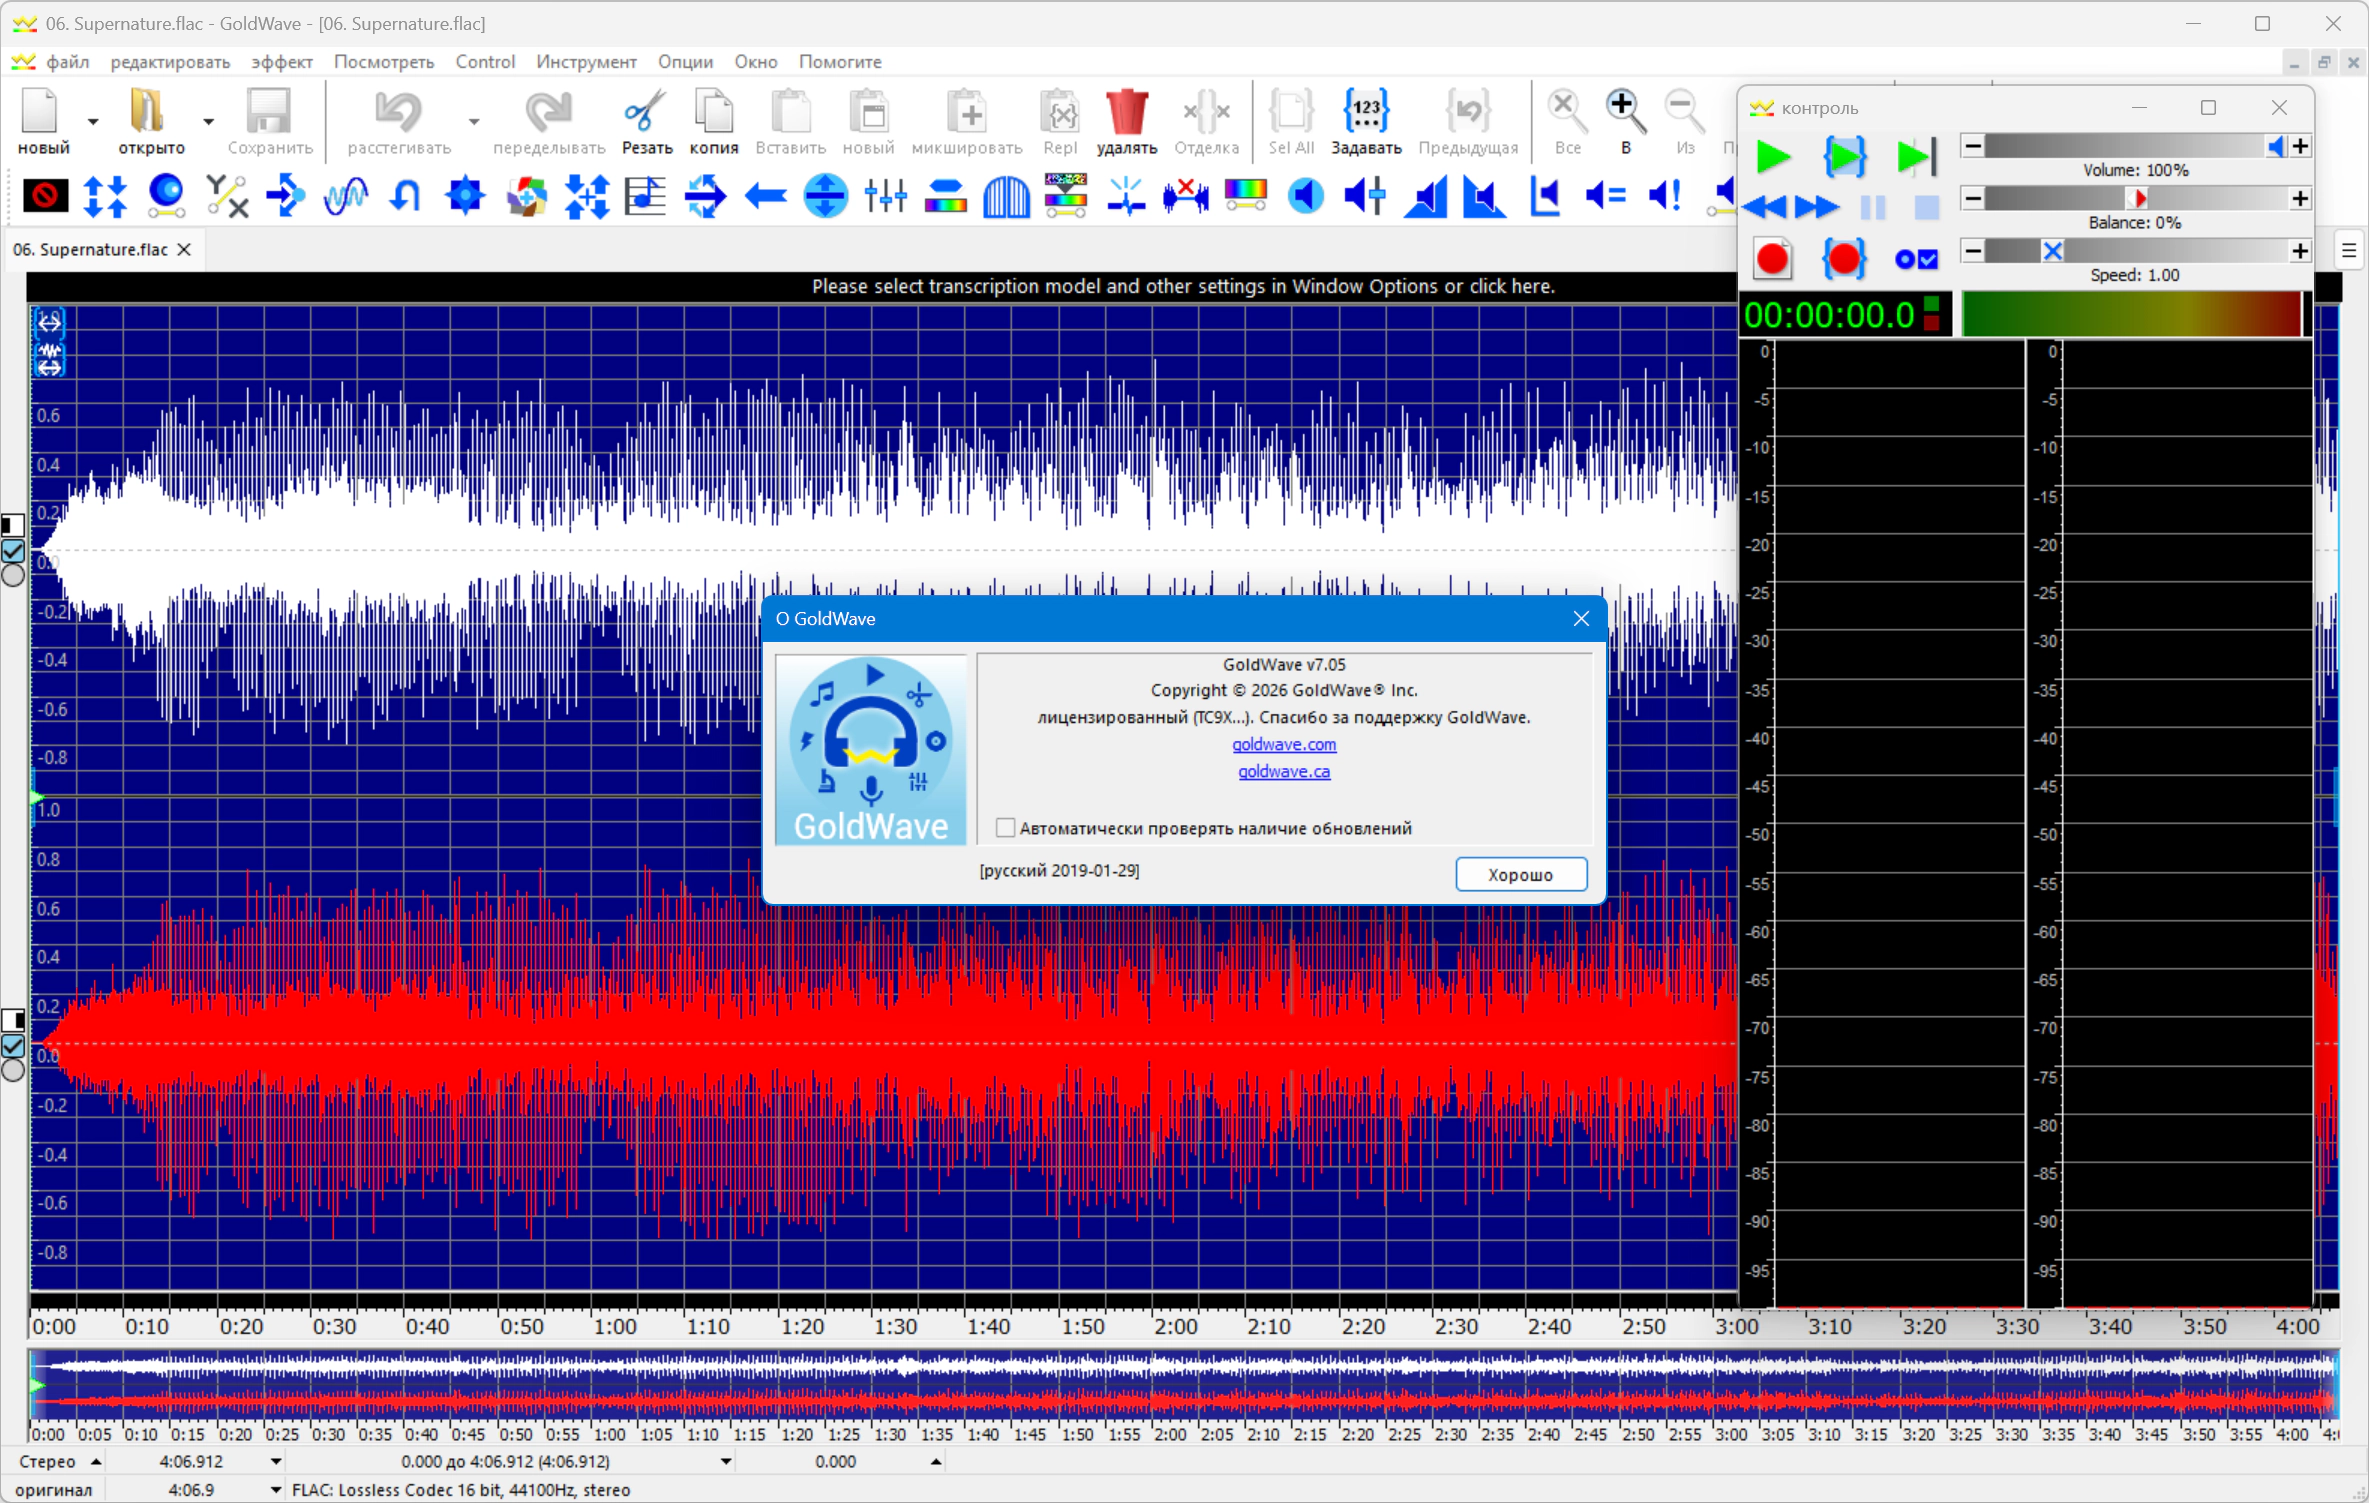Click the green Play button in control window
2369x1503 pixels.
click(x=1773, y=157)
